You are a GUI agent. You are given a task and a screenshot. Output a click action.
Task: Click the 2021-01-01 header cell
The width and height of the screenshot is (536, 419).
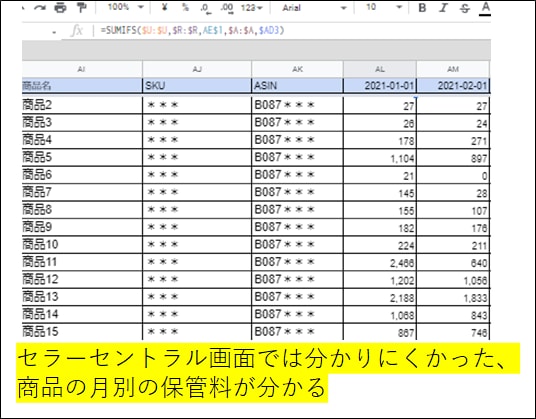(380, 85)
